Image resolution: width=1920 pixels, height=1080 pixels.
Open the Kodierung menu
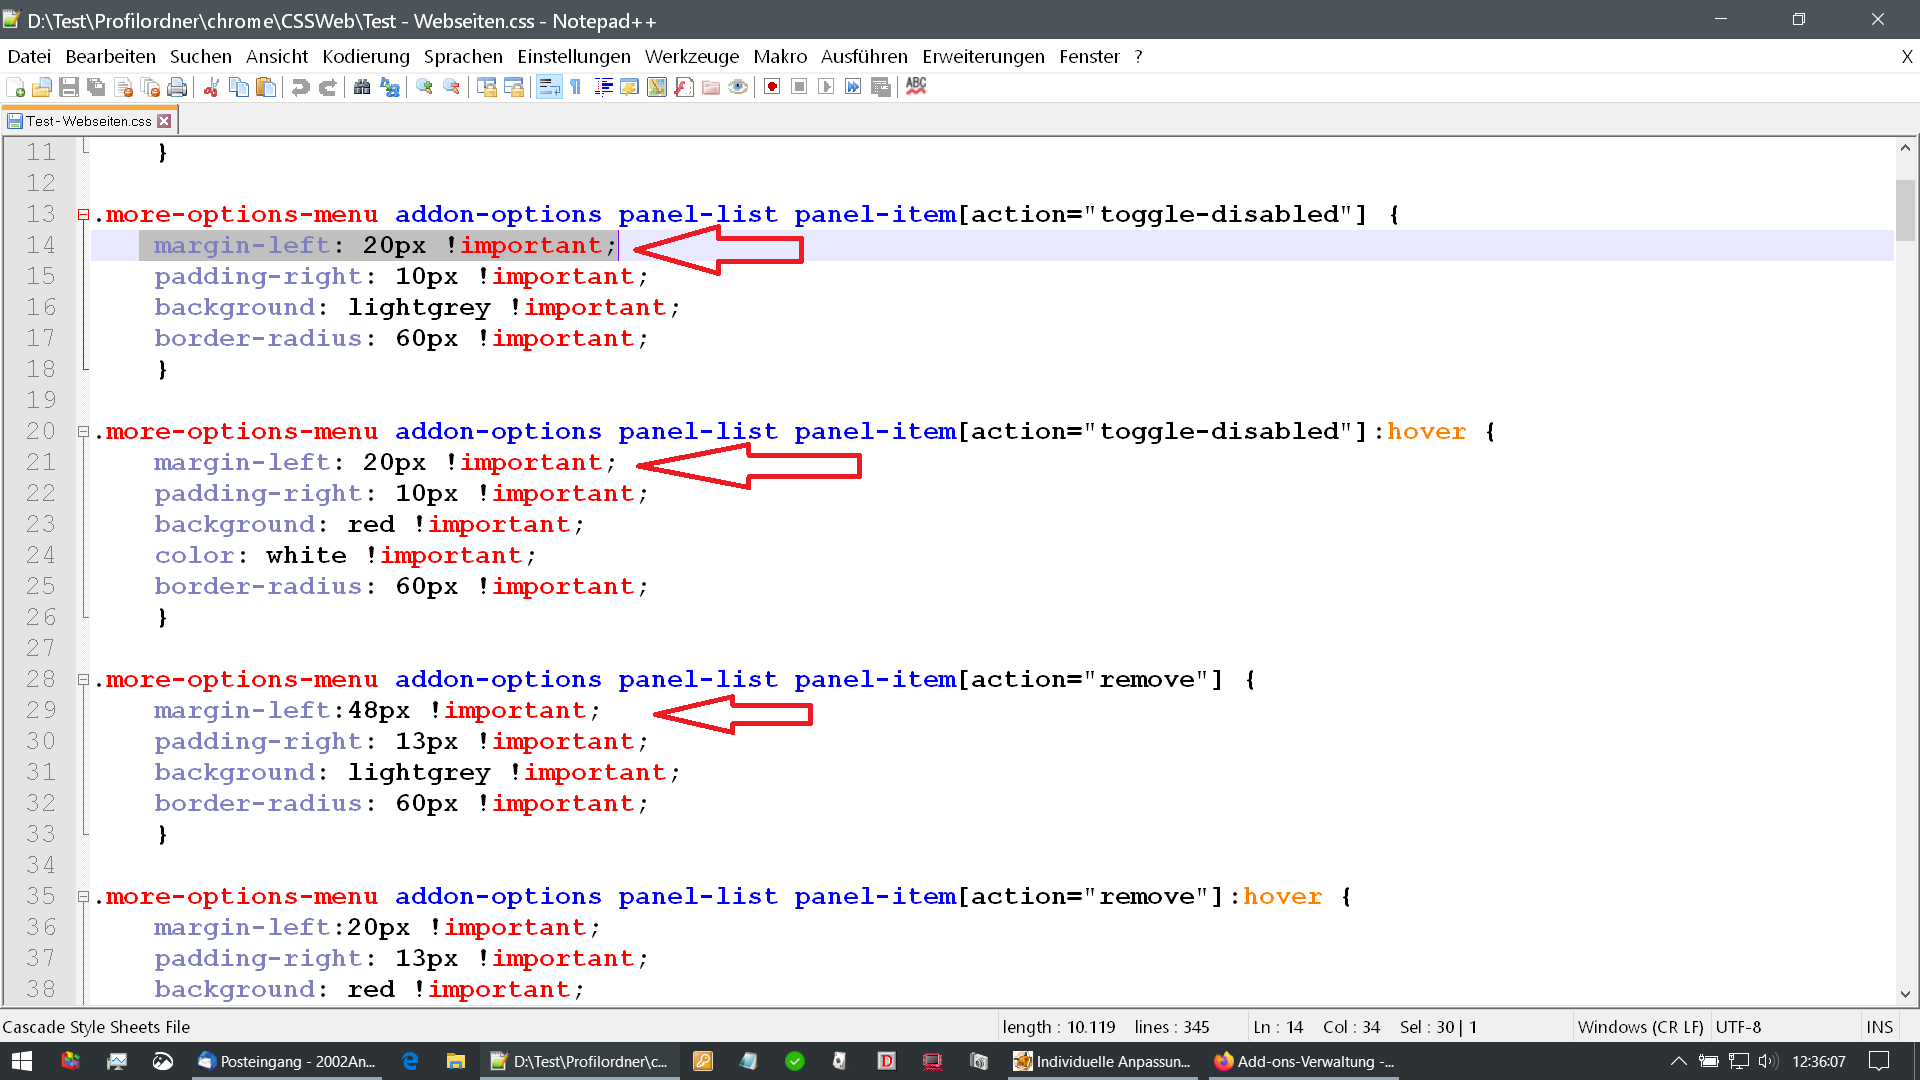click(365, 57)
